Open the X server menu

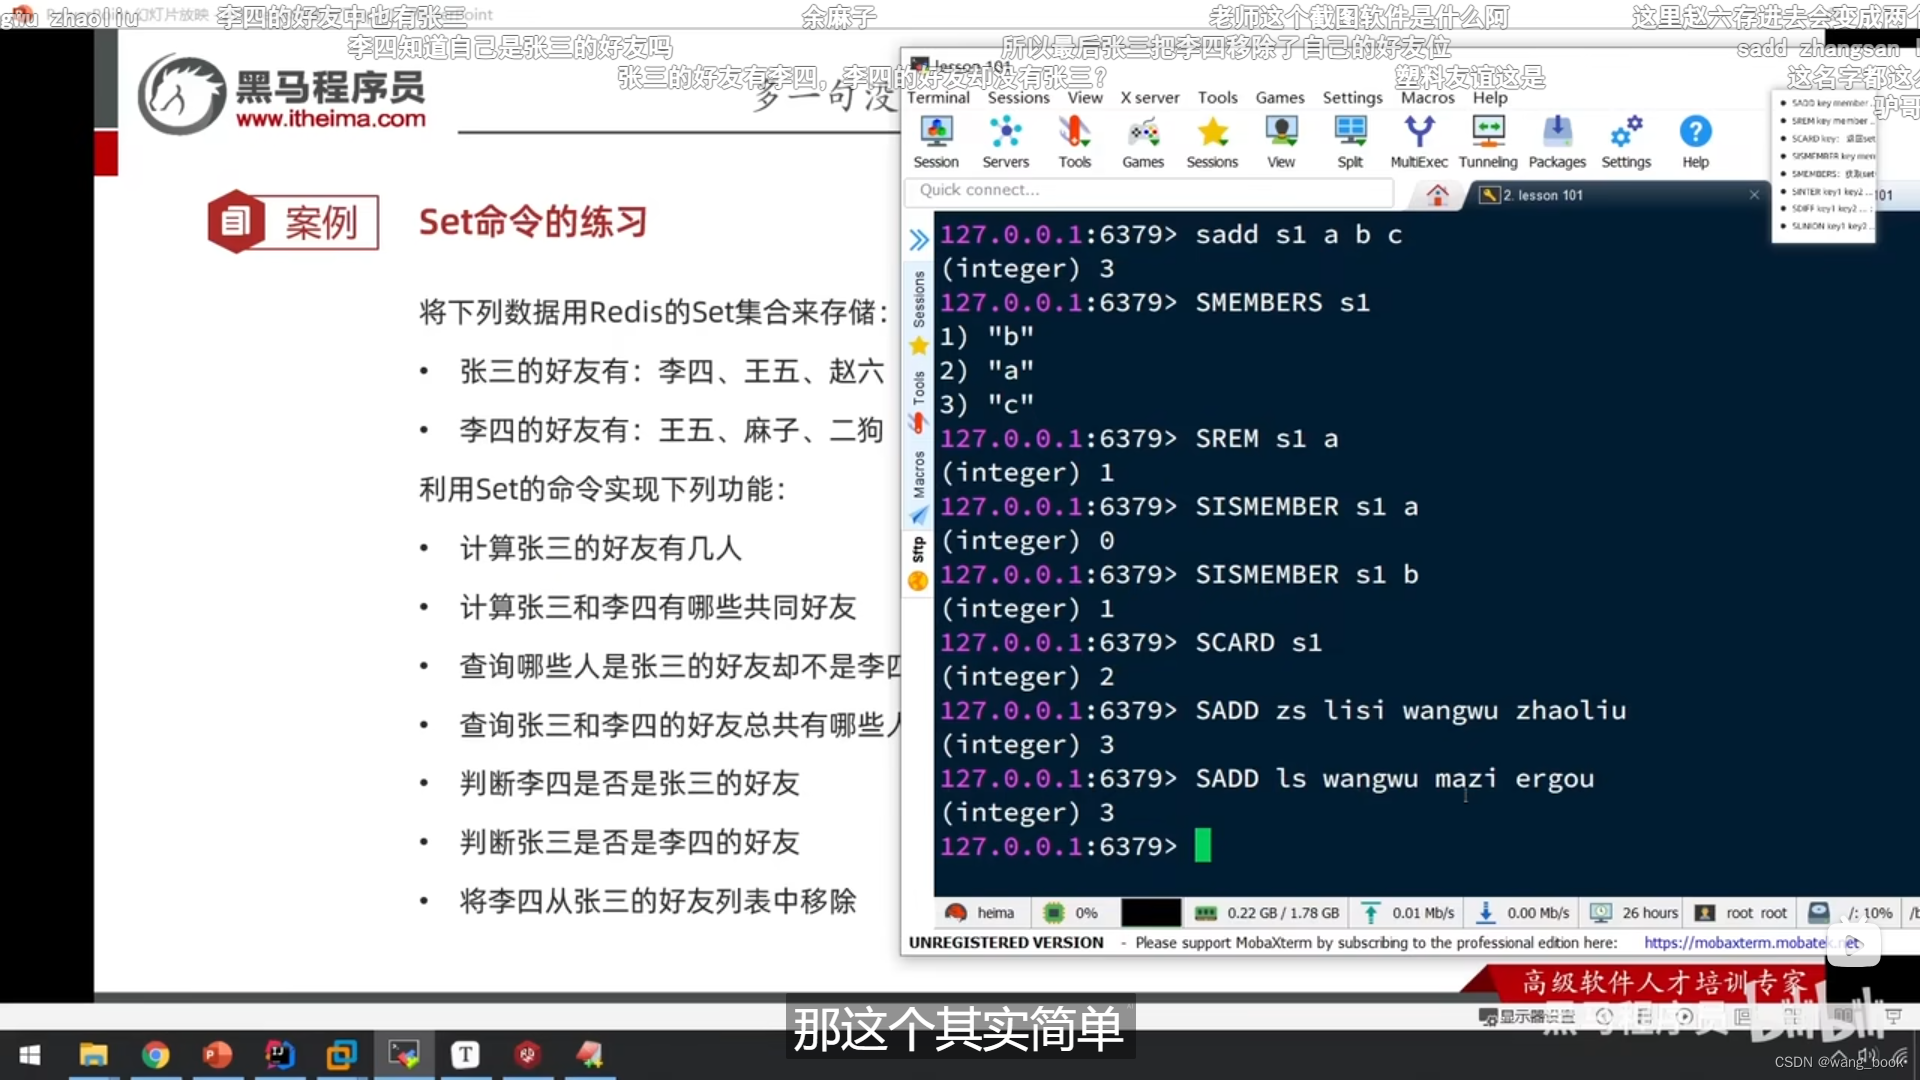pyautogui.click(x=1149, y=97)
